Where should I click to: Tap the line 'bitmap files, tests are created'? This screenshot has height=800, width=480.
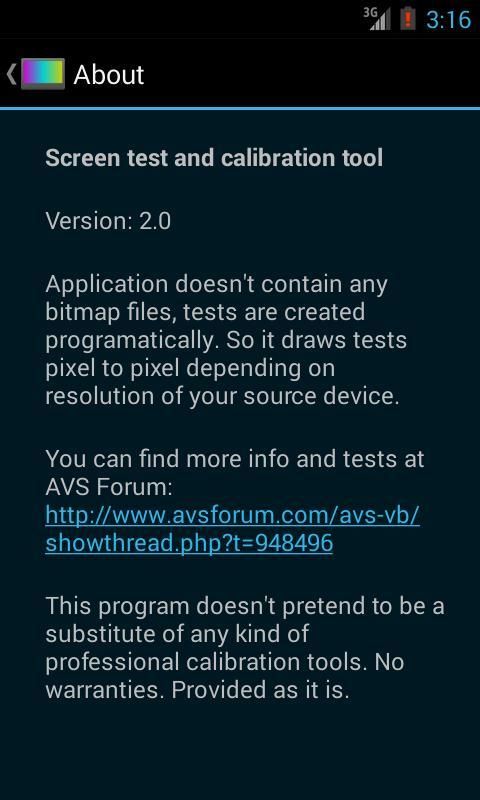point(205,312)
